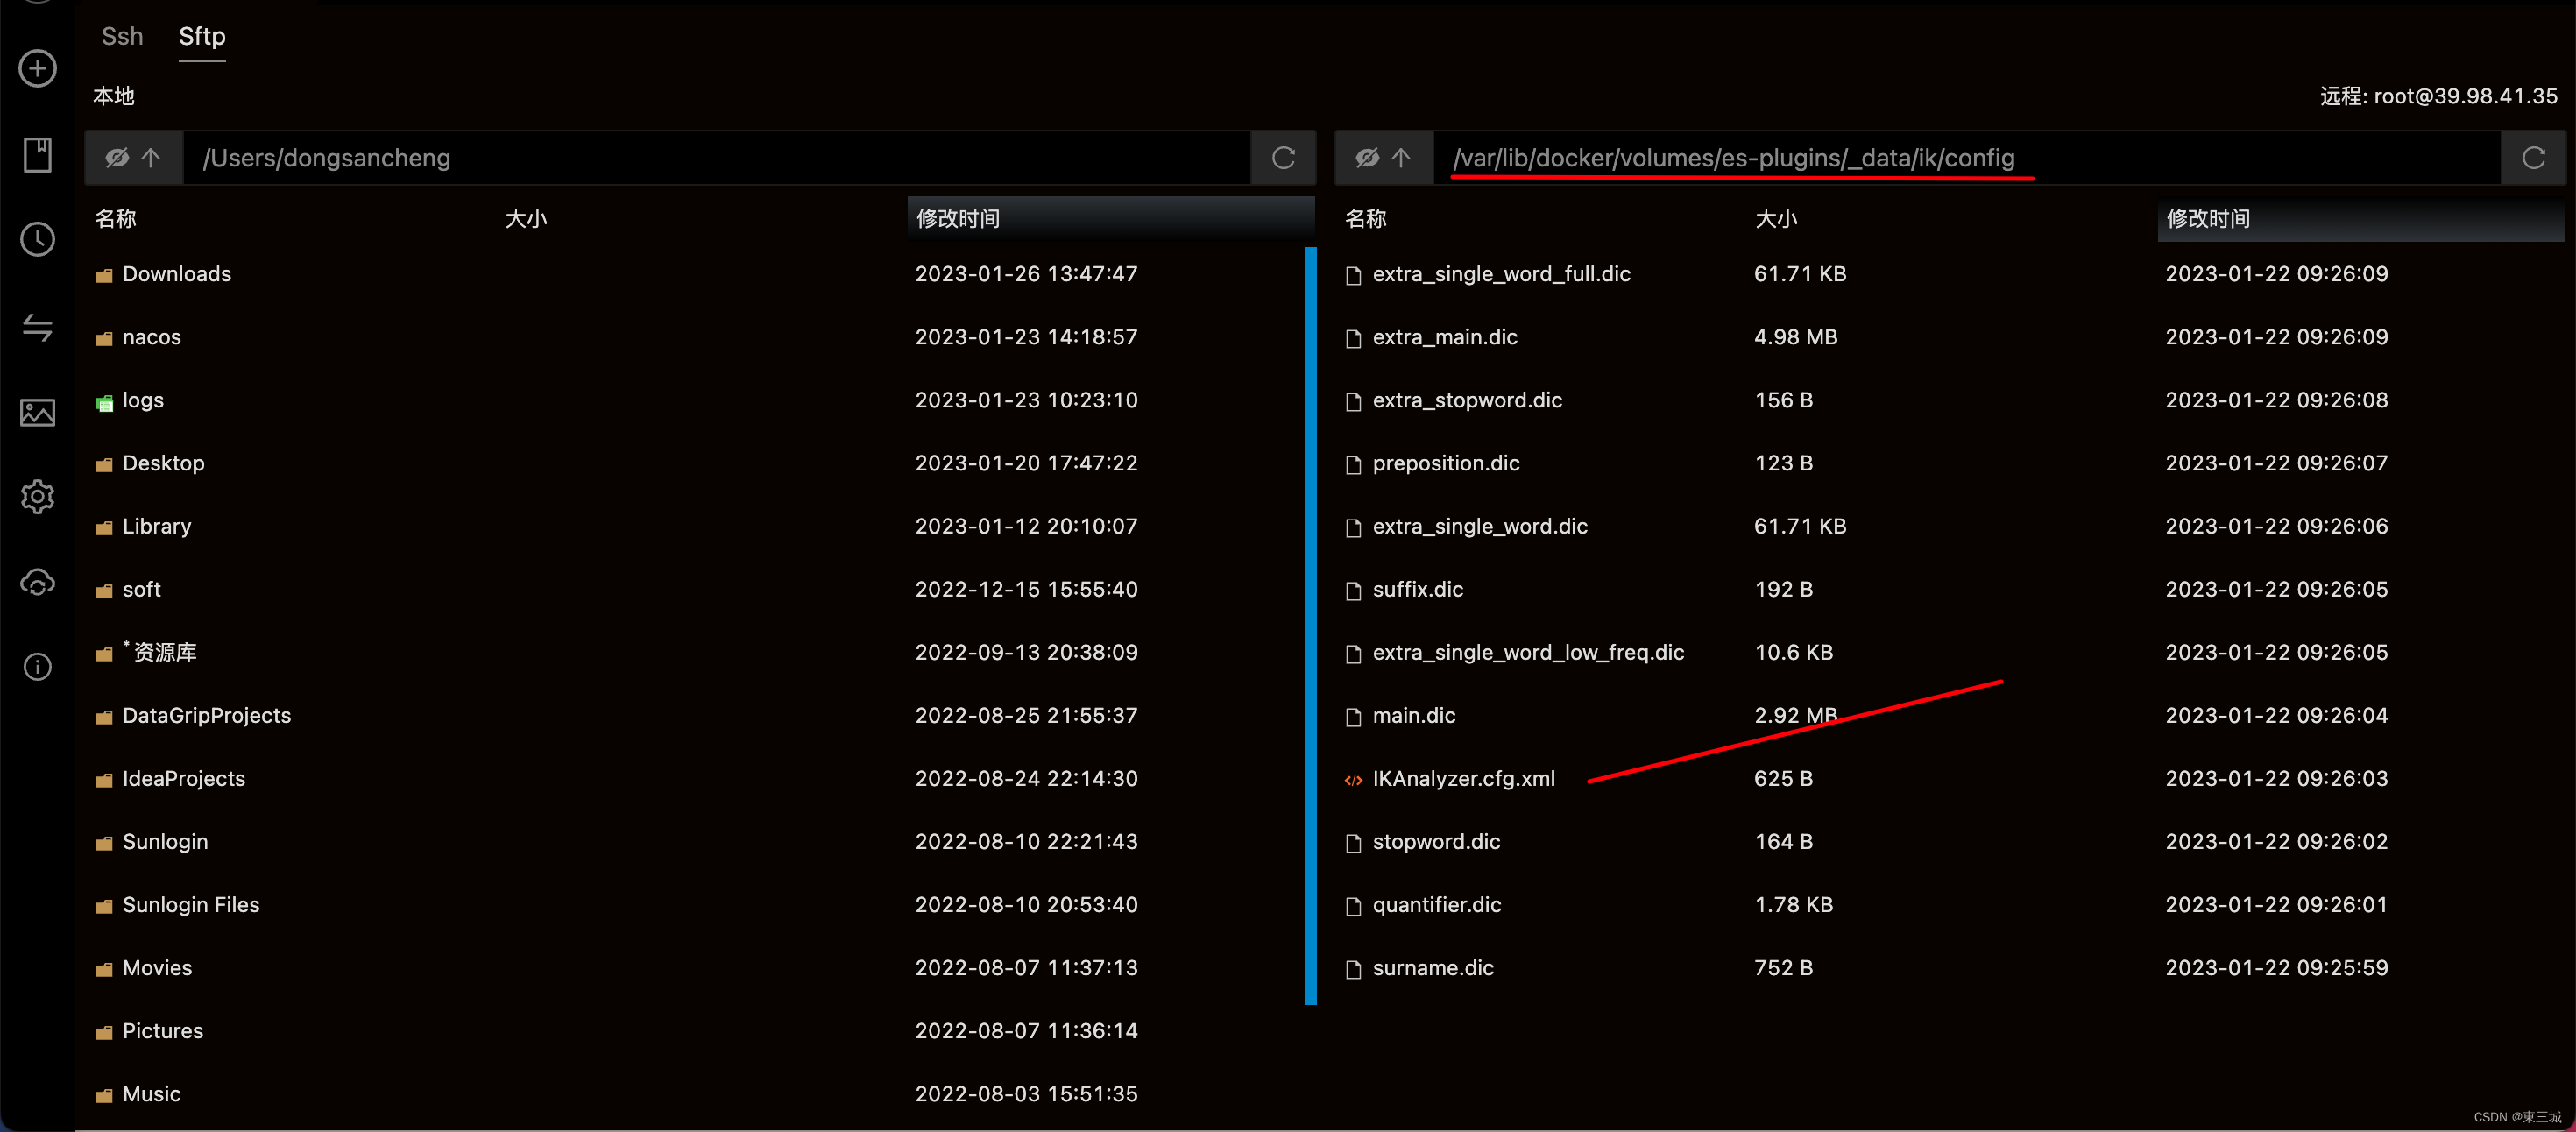Select extra_single_word.dic file
Image resolution: width=2576 pixels, height=1132 pixels.
point(1480,526)
